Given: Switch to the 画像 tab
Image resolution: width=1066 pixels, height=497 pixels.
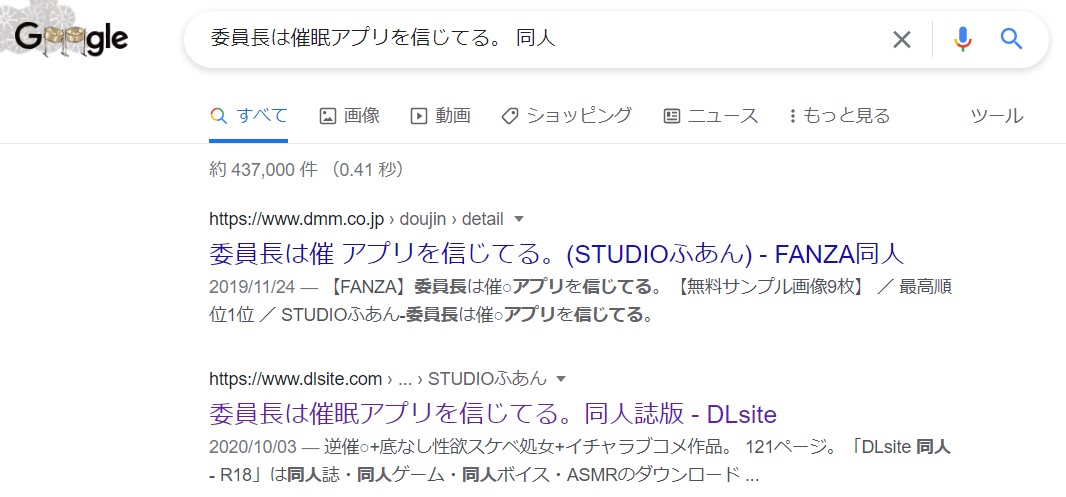Looking at the screenshot, I should [349, 116].
